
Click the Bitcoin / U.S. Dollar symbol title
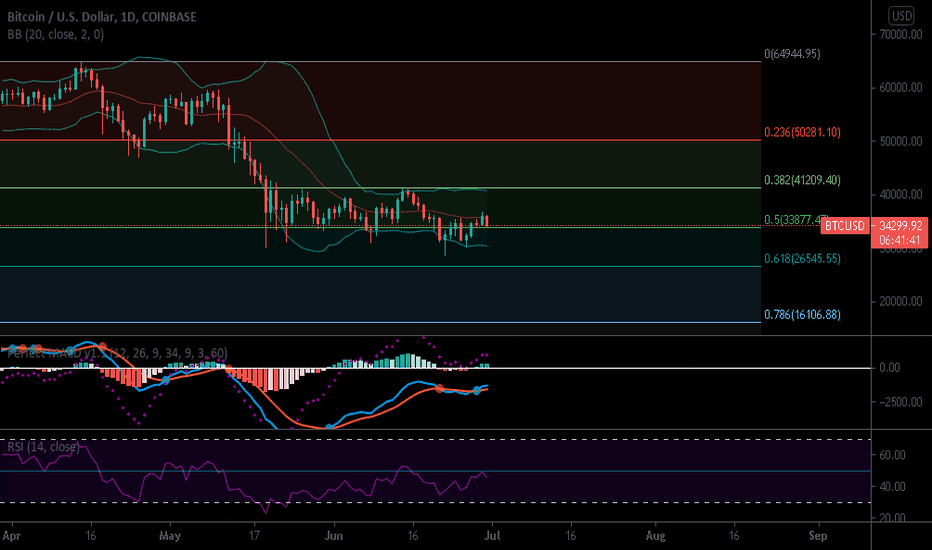tap(102, 17)
